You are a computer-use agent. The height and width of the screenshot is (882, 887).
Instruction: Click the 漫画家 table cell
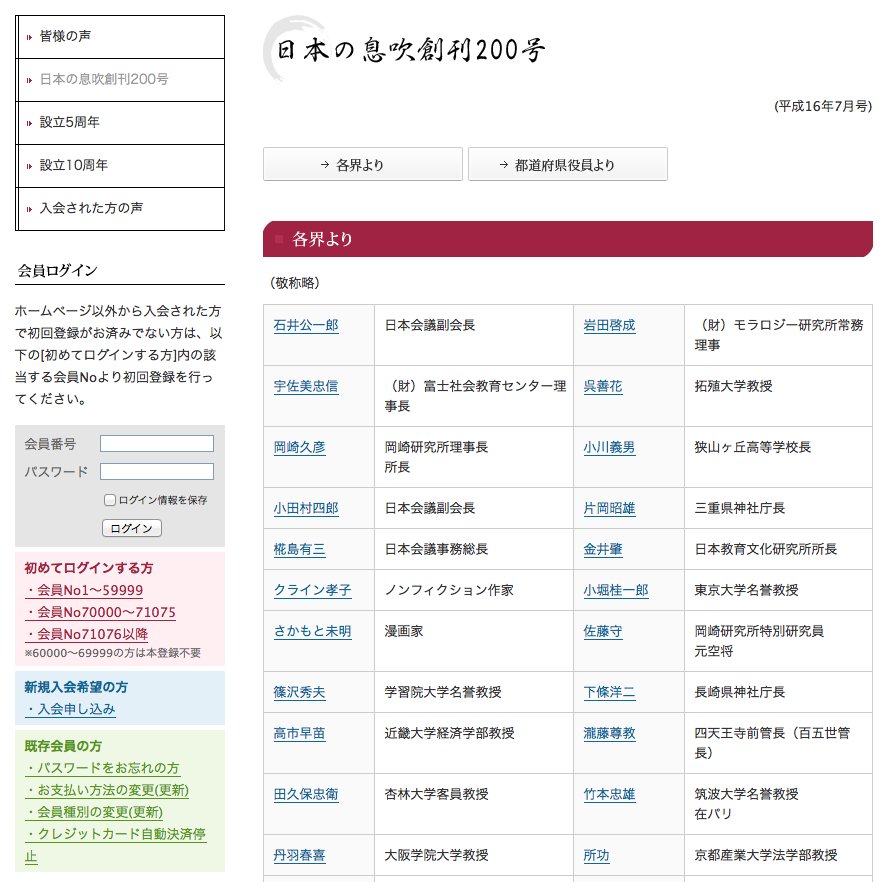tap(474, 641)
